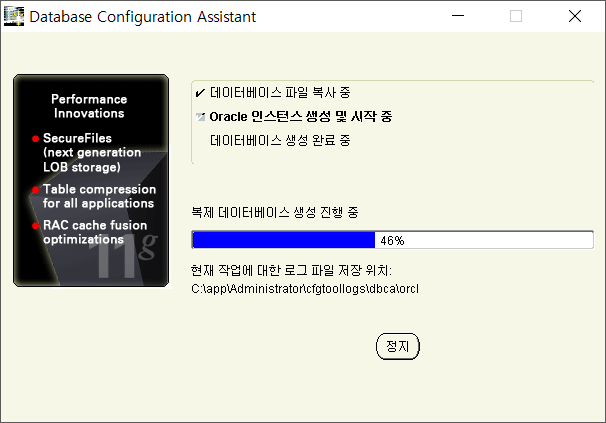Click the in-progress icon beside Oracle 인스턴스 생성
Viewport: 606px width, 423px height.
click(200, 117)
